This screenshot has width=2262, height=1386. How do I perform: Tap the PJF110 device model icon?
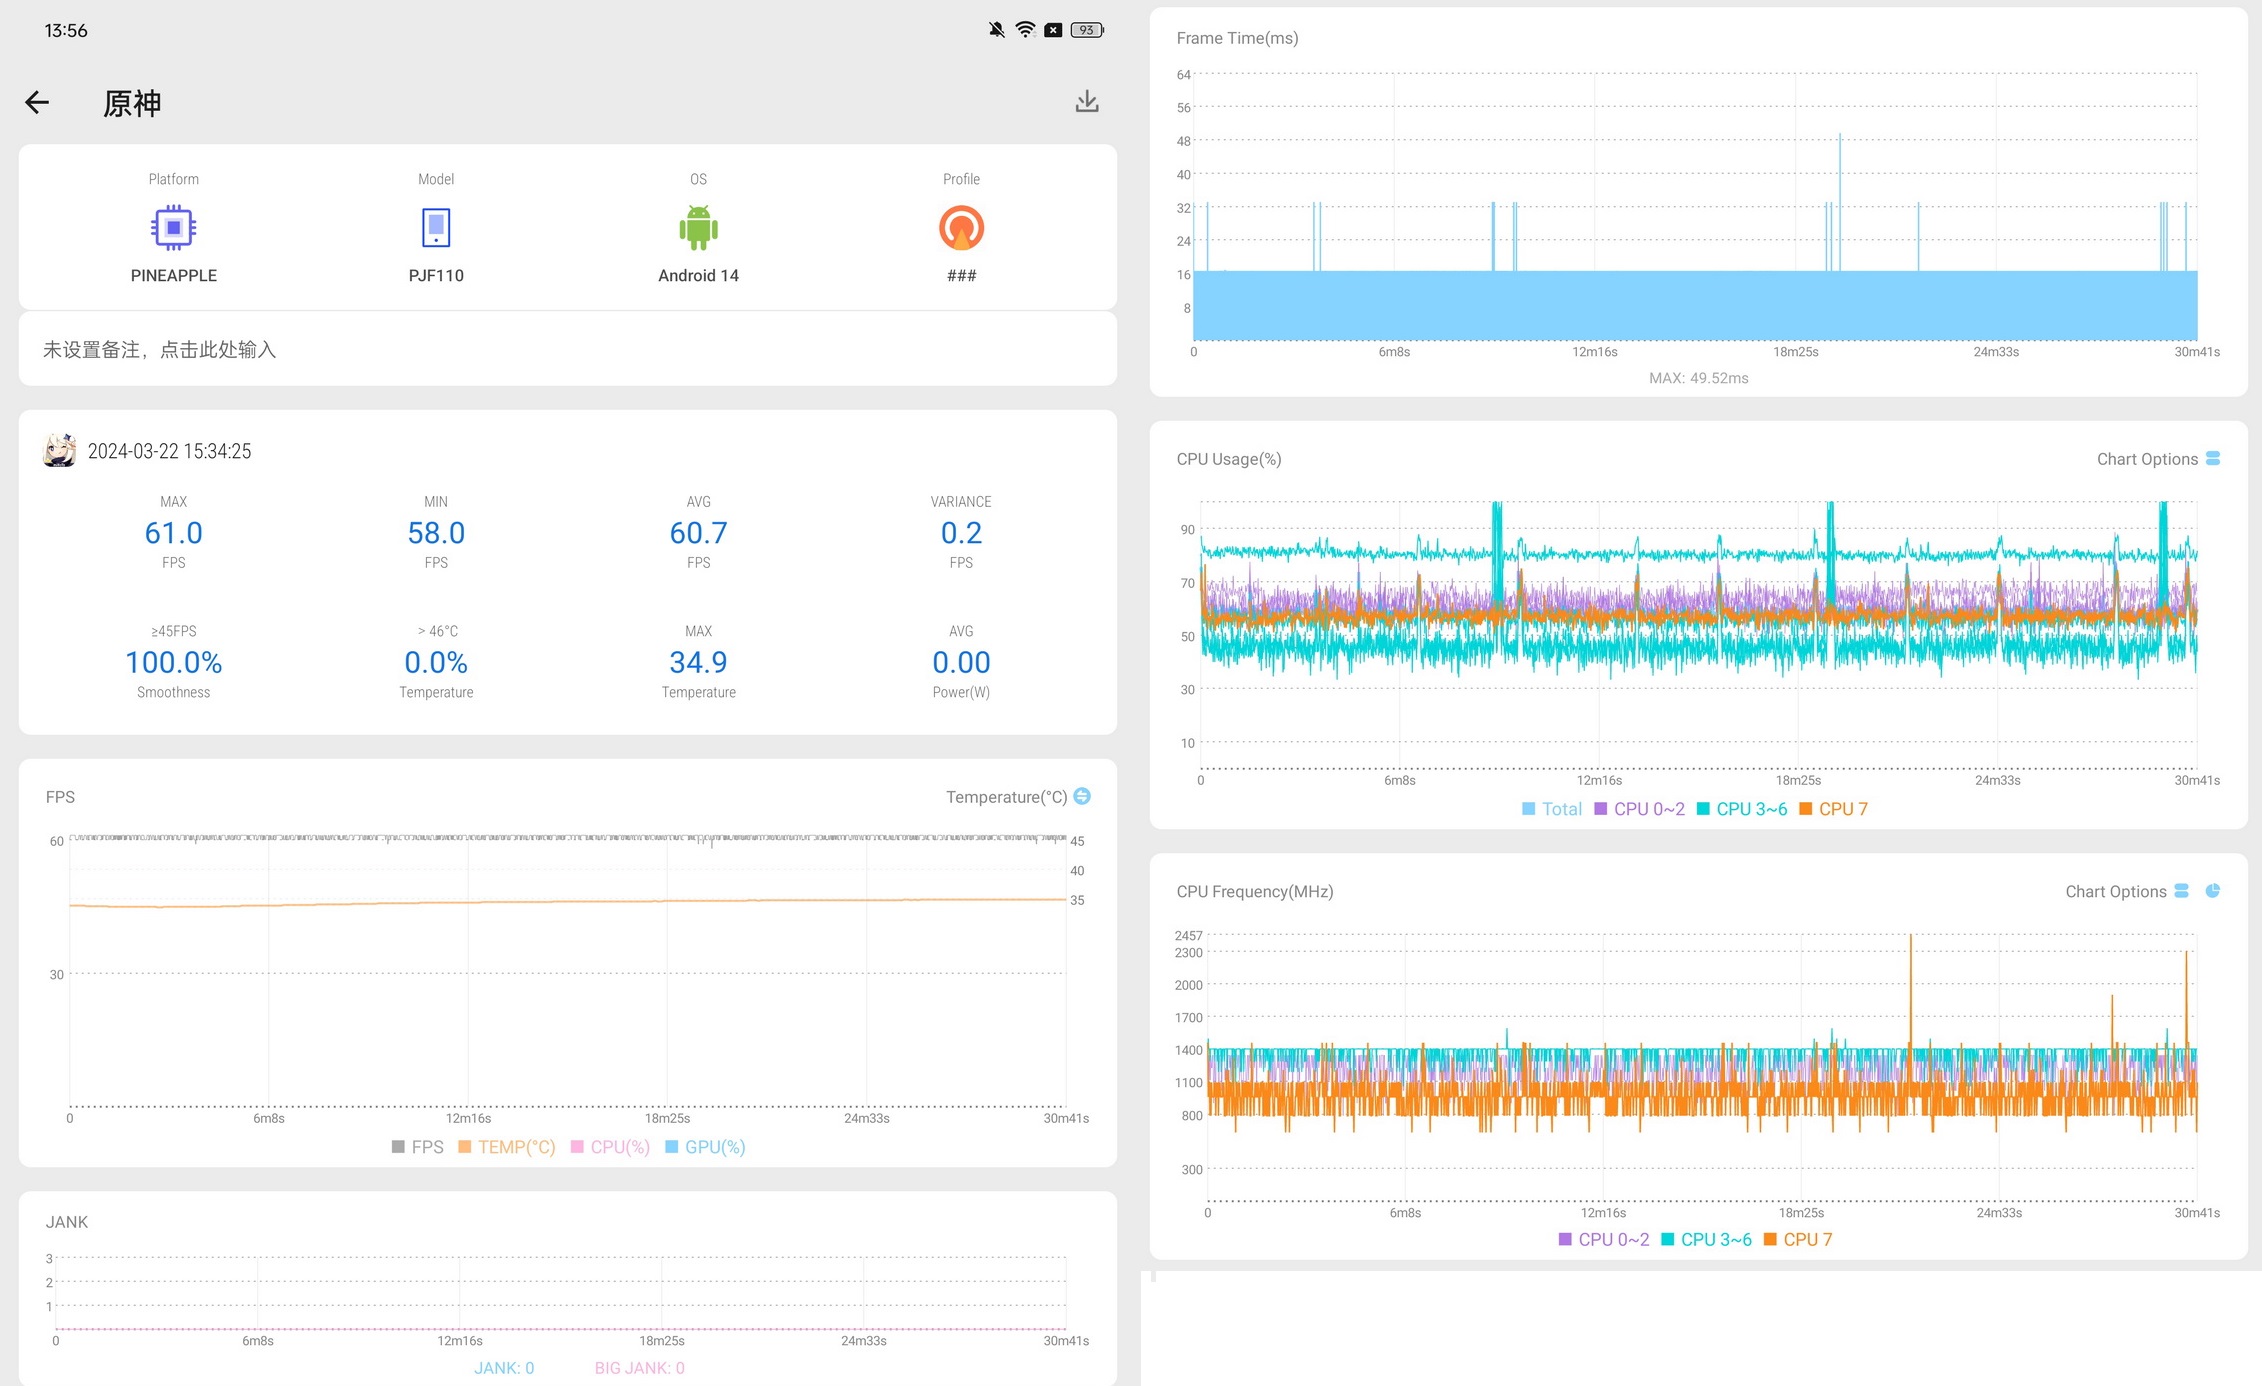click(x=436, y=227)
